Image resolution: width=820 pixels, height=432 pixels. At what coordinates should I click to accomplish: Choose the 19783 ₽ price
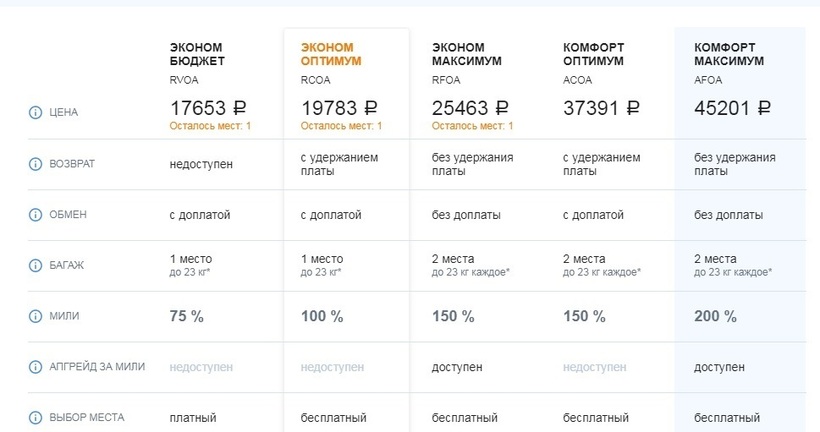[340, 107]
